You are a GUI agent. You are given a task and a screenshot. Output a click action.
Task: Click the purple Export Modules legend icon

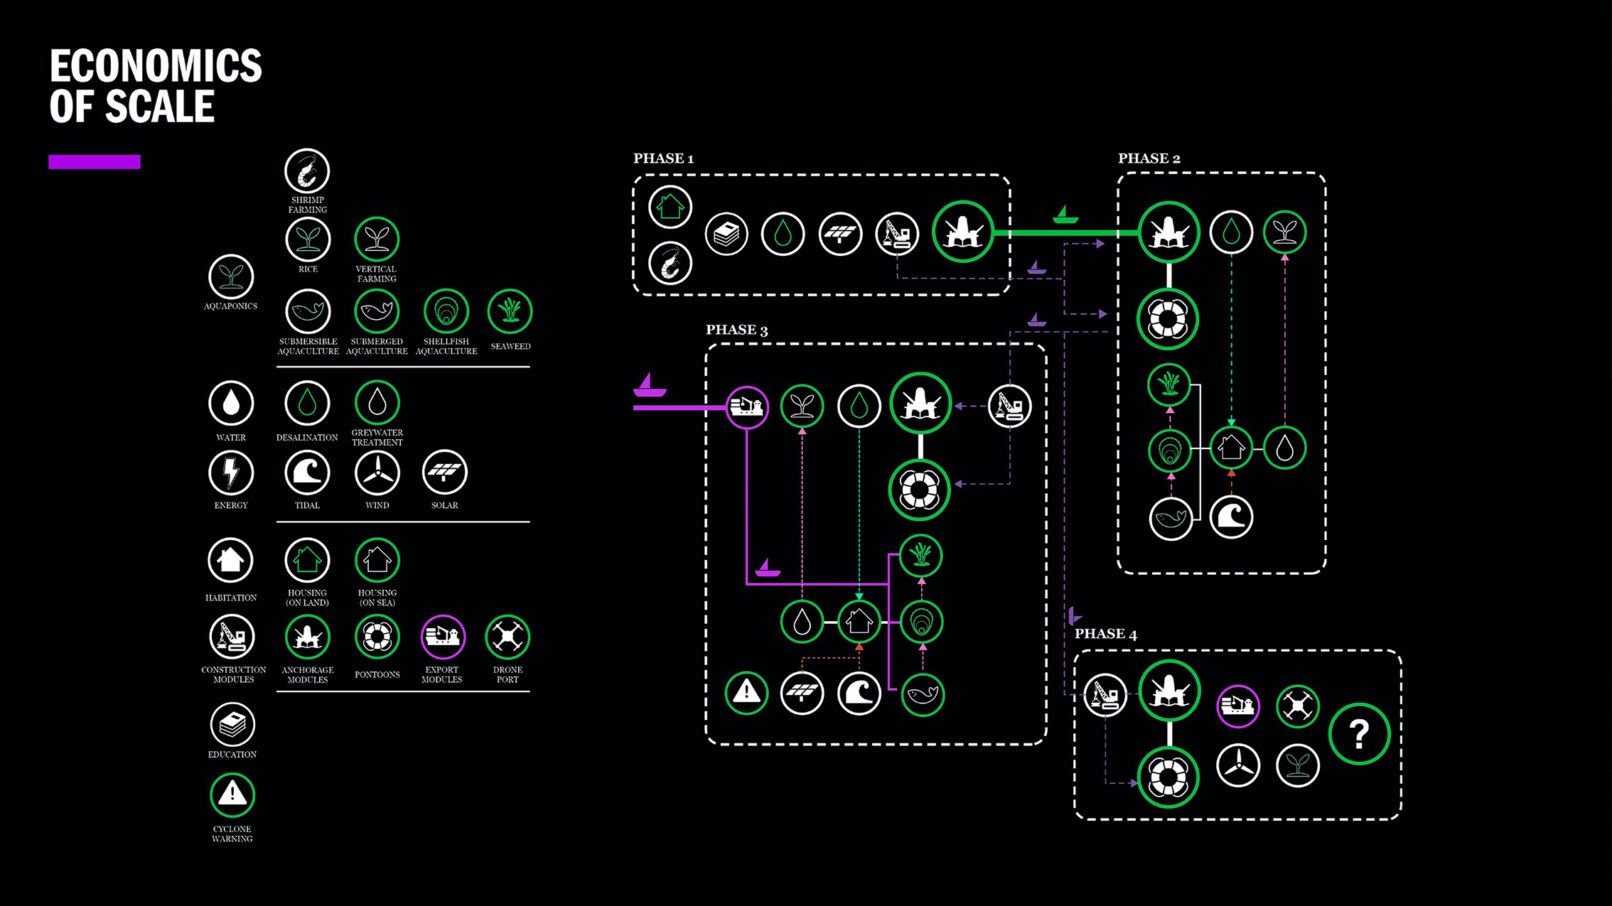point(442,637)
